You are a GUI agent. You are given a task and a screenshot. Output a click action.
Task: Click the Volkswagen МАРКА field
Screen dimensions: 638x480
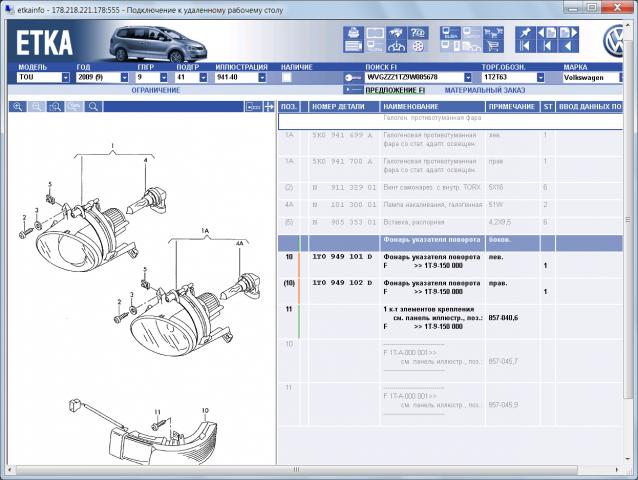click(591, 77)
